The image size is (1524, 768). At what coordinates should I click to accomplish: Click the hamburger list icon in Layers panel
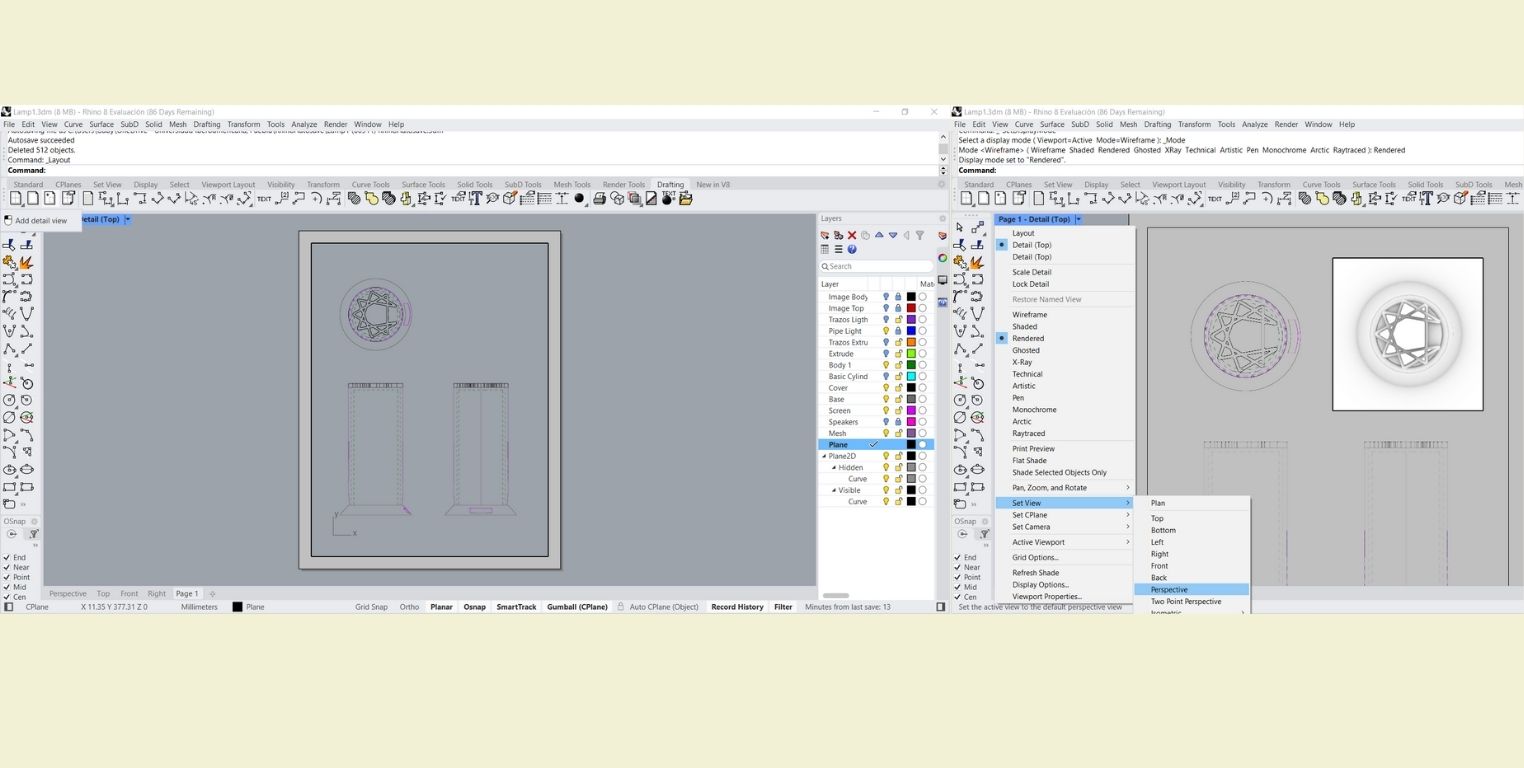point(838,250)
